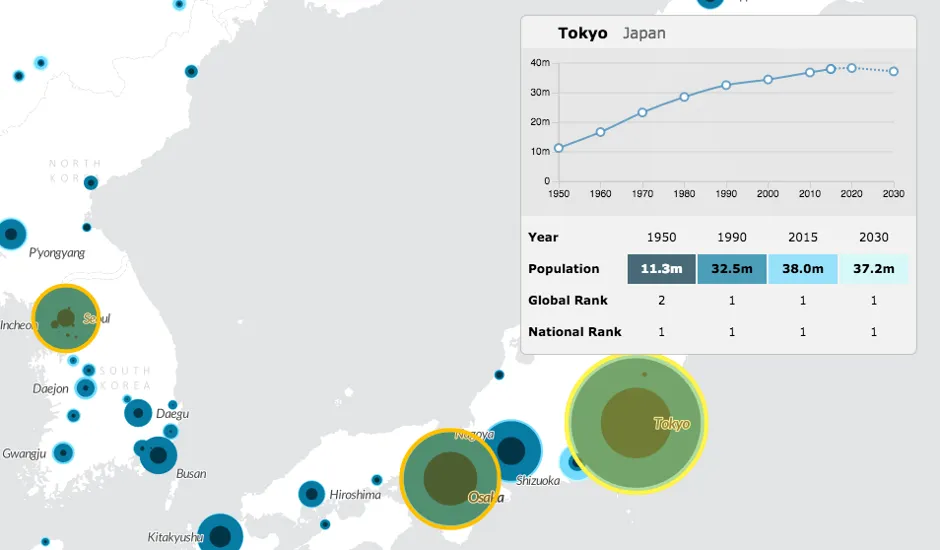
Task: Click the Hiroshima map label
Action: click(355, 495)
